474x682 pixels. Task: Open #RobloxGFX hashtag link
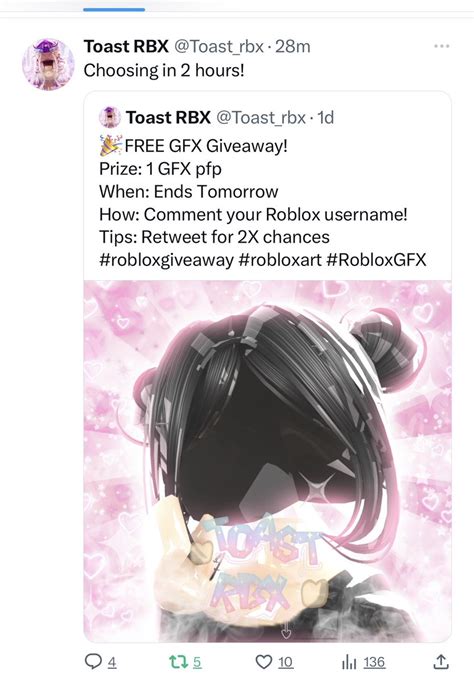point(376,260)
